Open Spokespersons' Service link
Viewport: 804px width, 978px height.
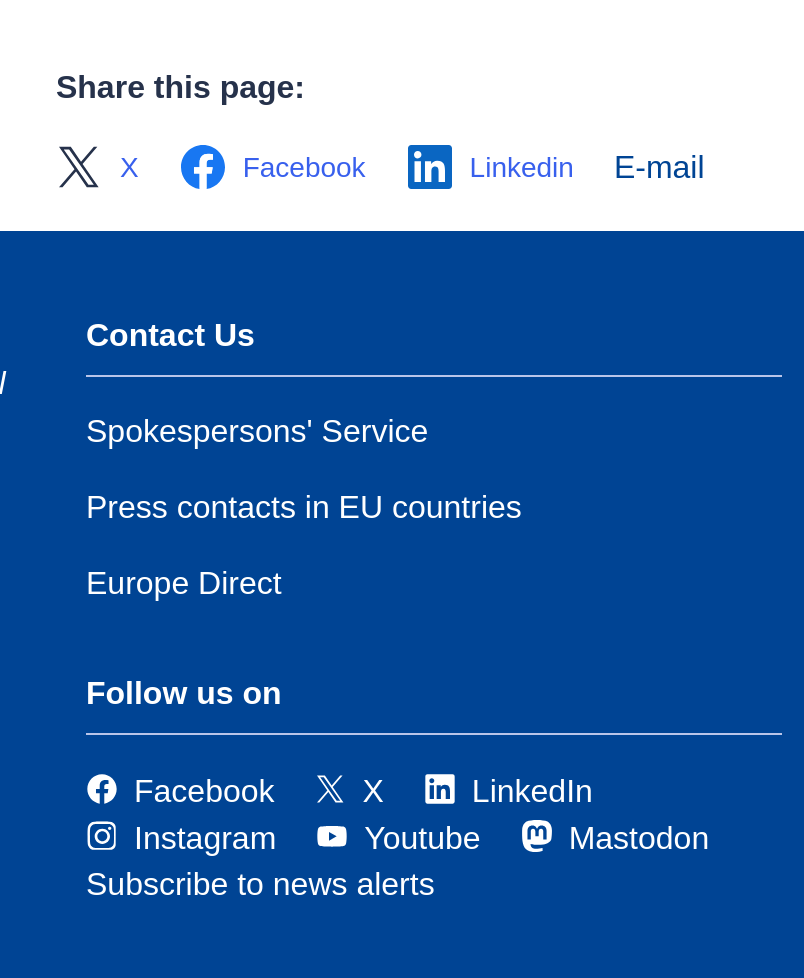point(257,431)
